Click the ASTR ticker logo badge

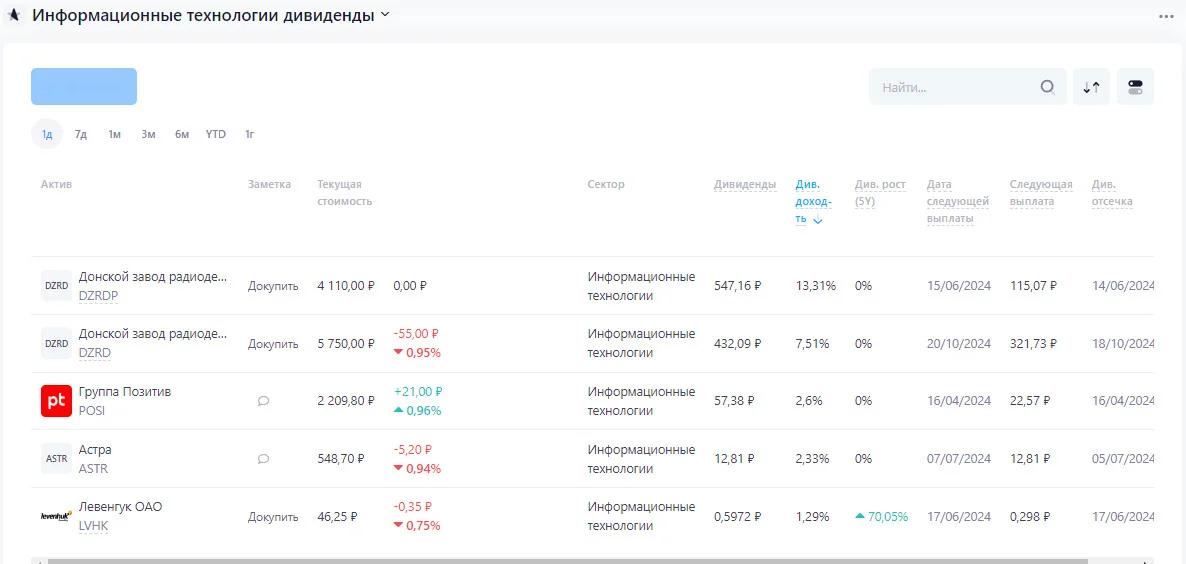(x=56, y=459)
